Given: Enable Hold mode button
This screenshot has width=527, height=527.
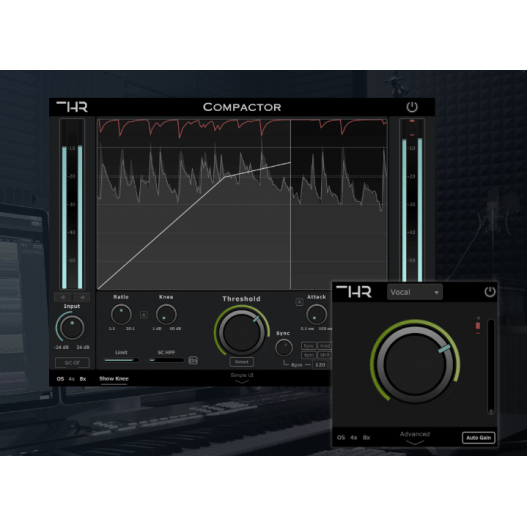Looking at the screenshot, I should (x=325, y=346).
